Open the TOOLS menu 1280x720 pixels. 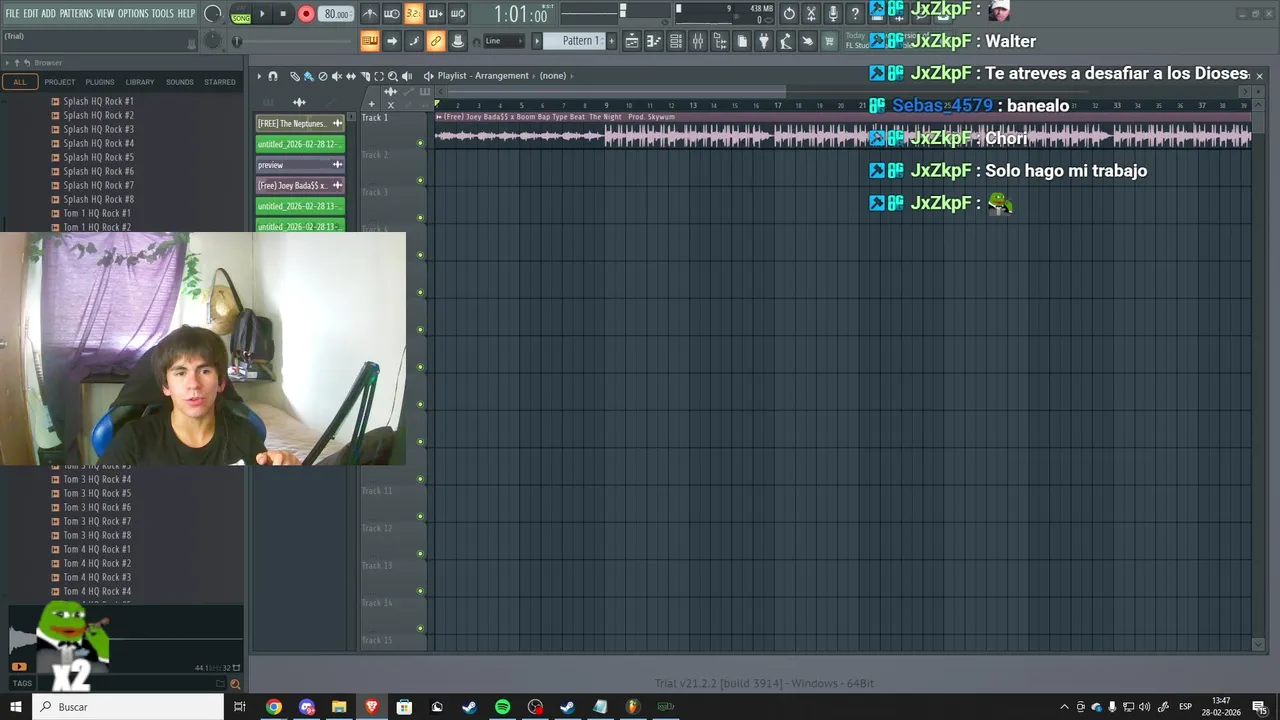point(163,13)
